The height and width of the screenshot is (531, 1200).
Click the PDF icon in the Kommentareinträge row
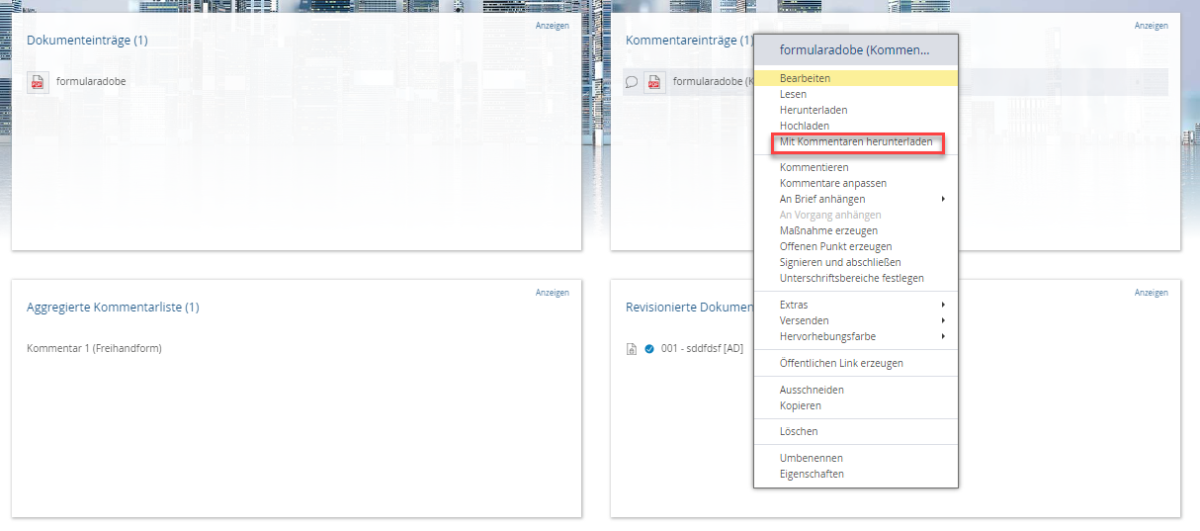click(654, 82)
